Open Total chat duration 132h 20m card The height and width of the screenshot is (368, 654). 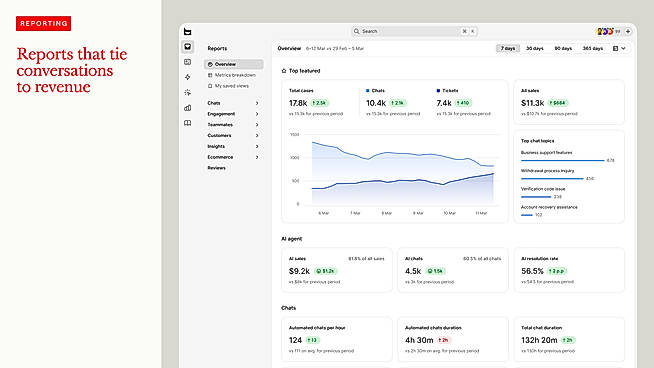pos(569,339)
